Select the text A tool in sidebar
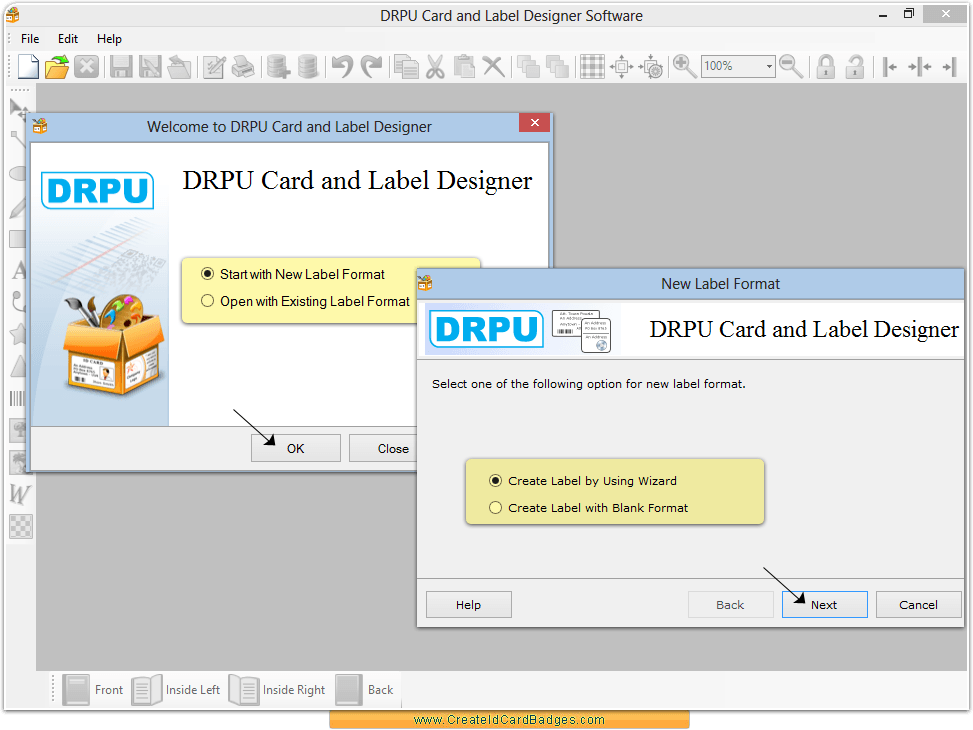973x730 pixels. [x=19, y=271]
